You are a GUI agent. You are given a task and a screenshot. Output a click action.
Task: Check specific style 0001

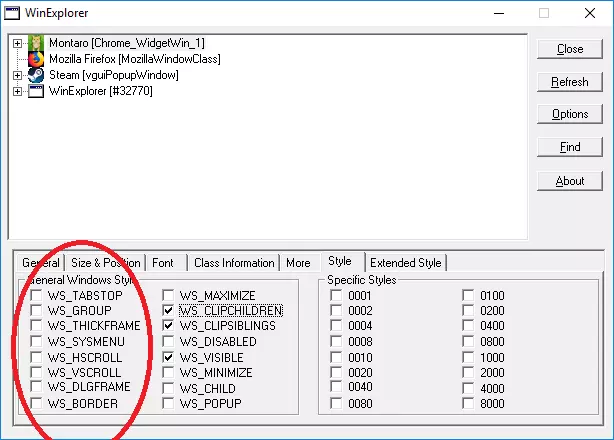(x=336, y=295)
